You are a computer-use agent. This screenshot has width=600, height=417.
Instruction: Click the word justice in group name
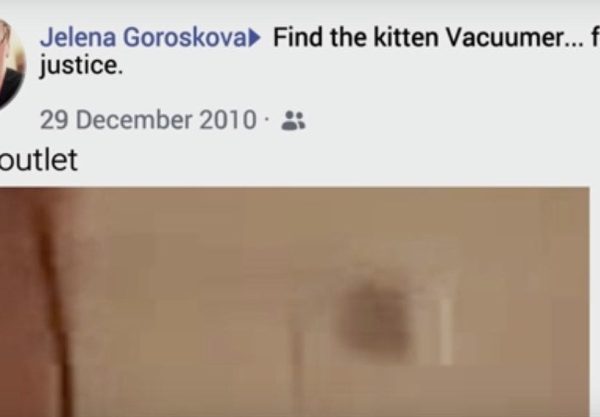(x=82, y=65)
